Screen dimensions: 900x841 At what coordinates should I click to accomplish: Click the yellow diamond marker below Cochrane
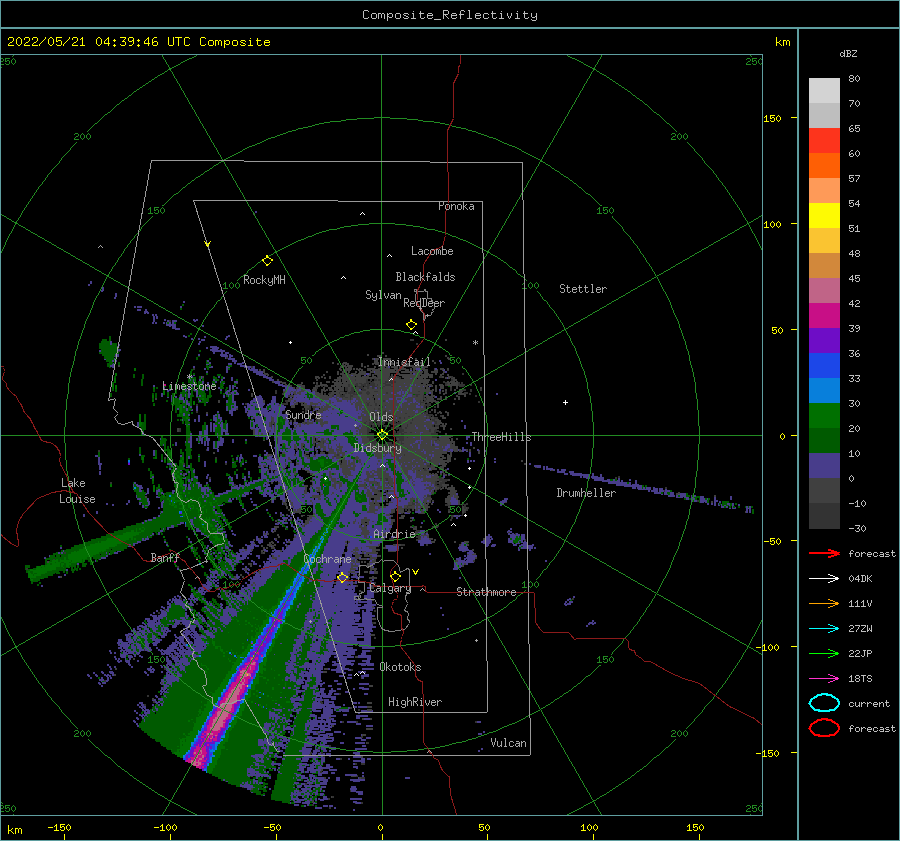pyautogui.click(x=342, y=577)
